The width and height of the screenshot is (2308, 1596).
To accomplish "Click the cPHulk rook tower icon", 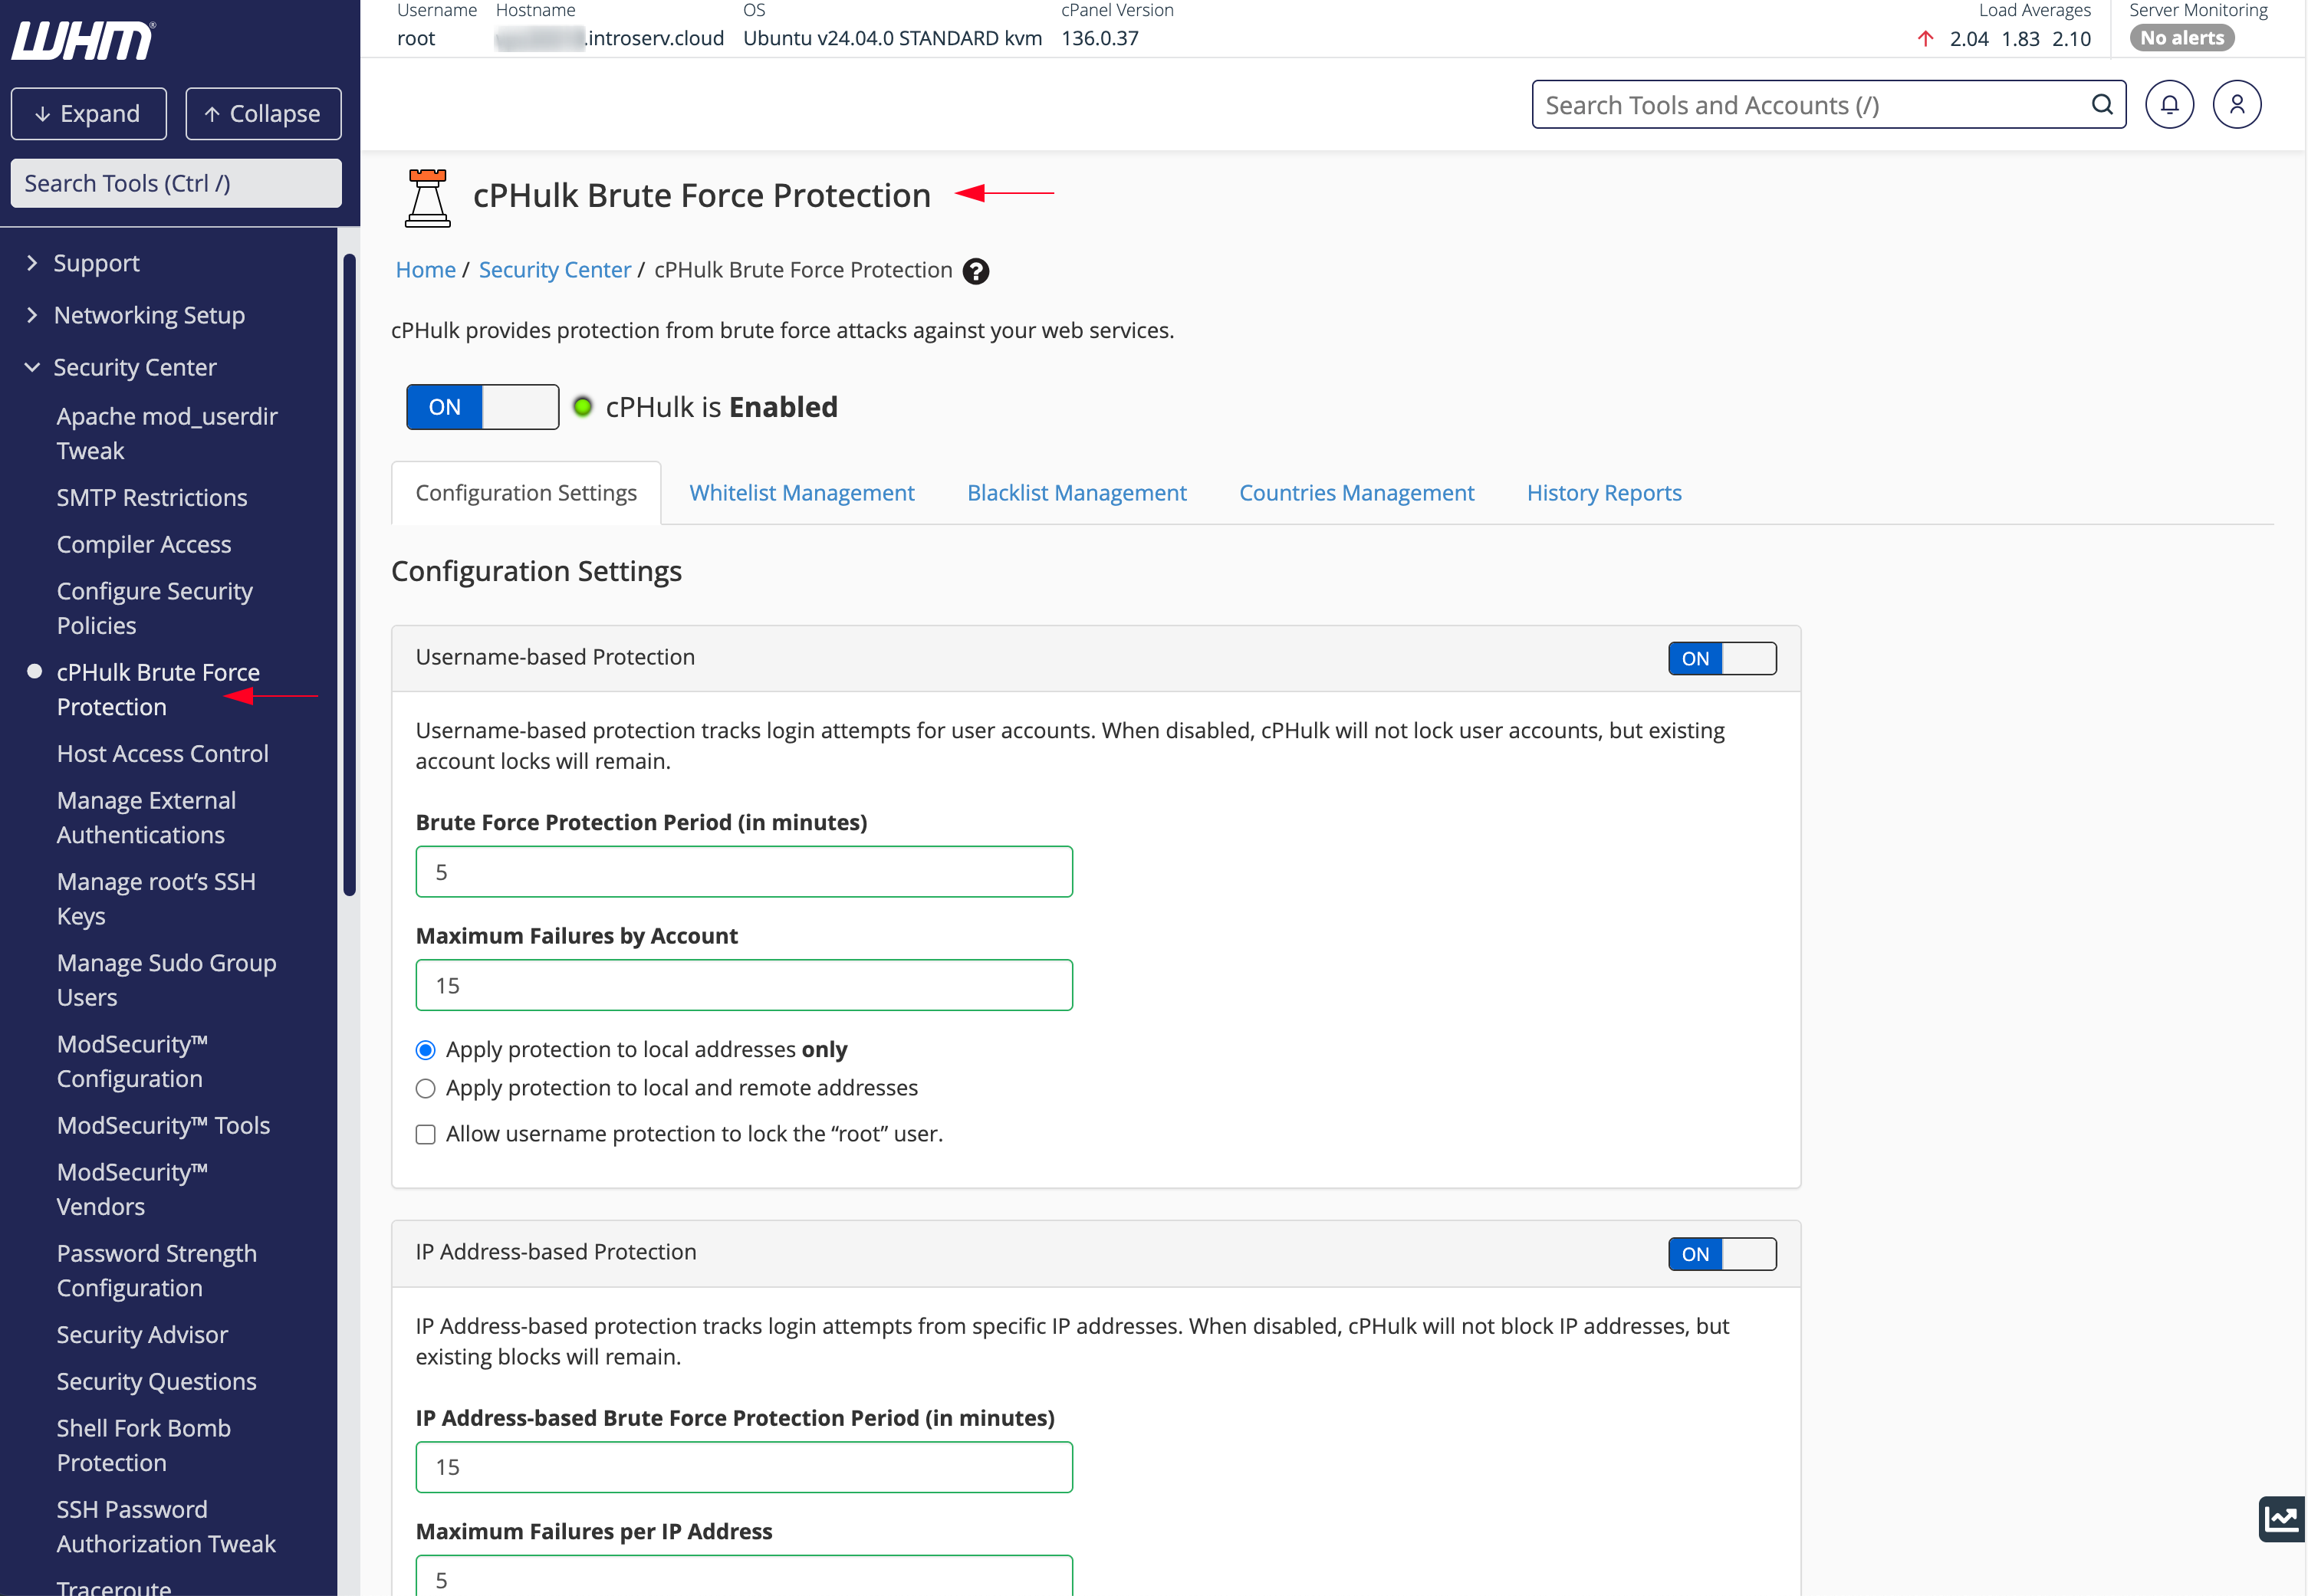I will pos(427,198).
